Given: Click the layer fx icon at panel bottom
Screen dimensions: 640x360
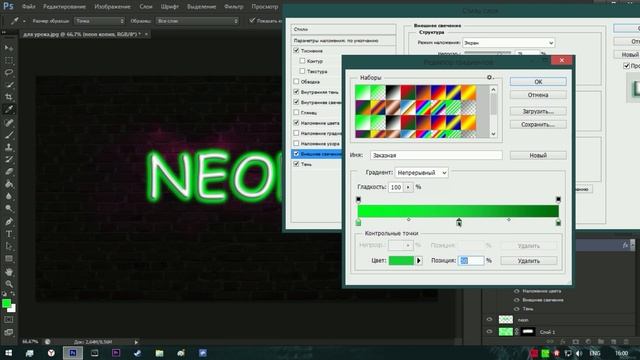Looking at the screenshot, I should coord(563,342).
